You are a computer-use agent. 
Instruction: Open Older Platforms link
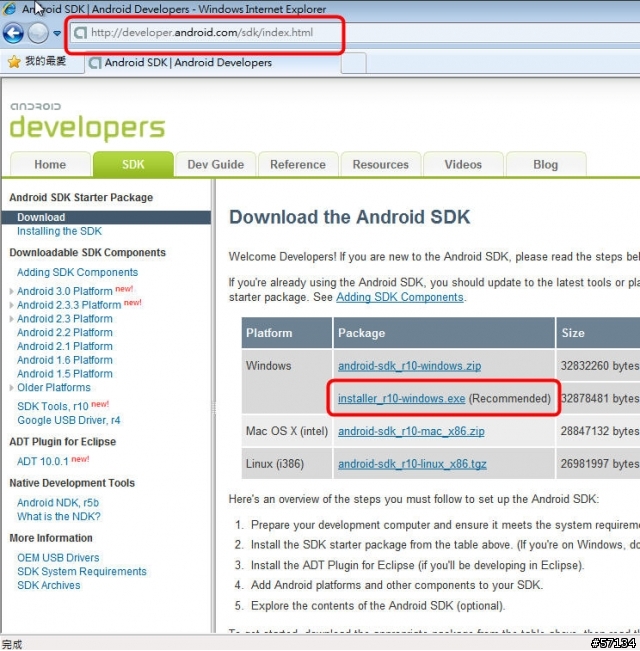pos(54,388)
